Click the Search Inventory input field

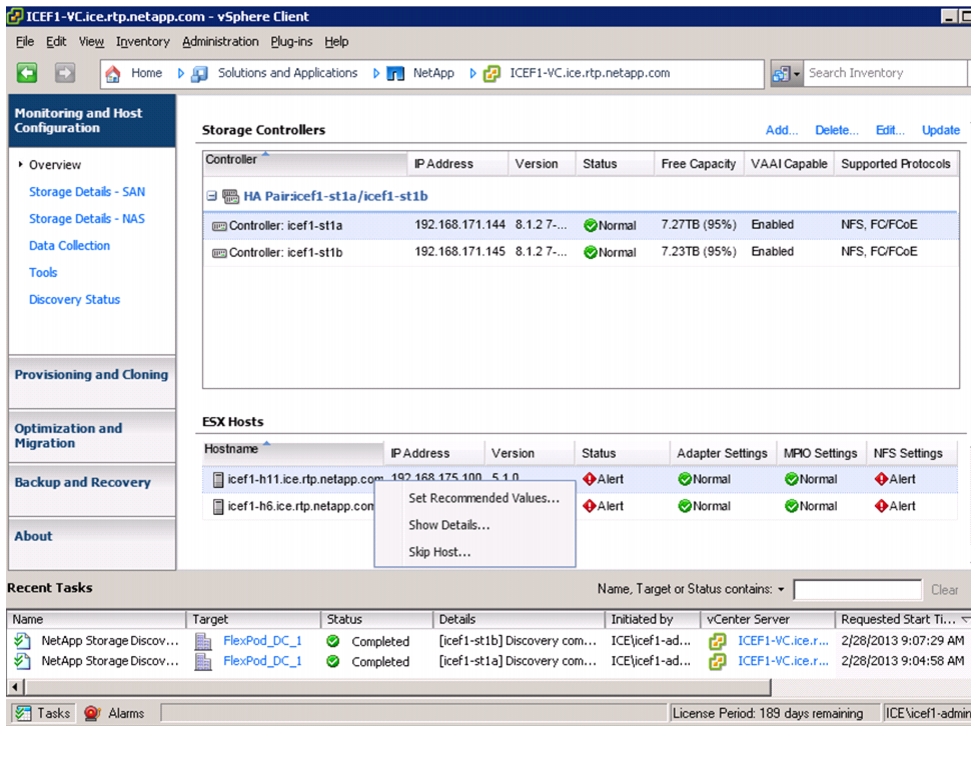(885, 74)
